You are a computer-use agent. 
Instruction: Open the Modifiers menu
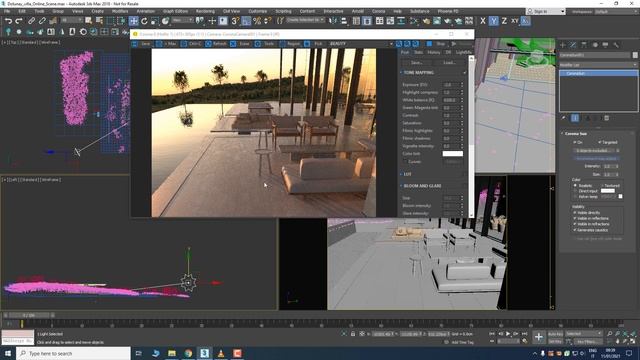pos(120,11)
